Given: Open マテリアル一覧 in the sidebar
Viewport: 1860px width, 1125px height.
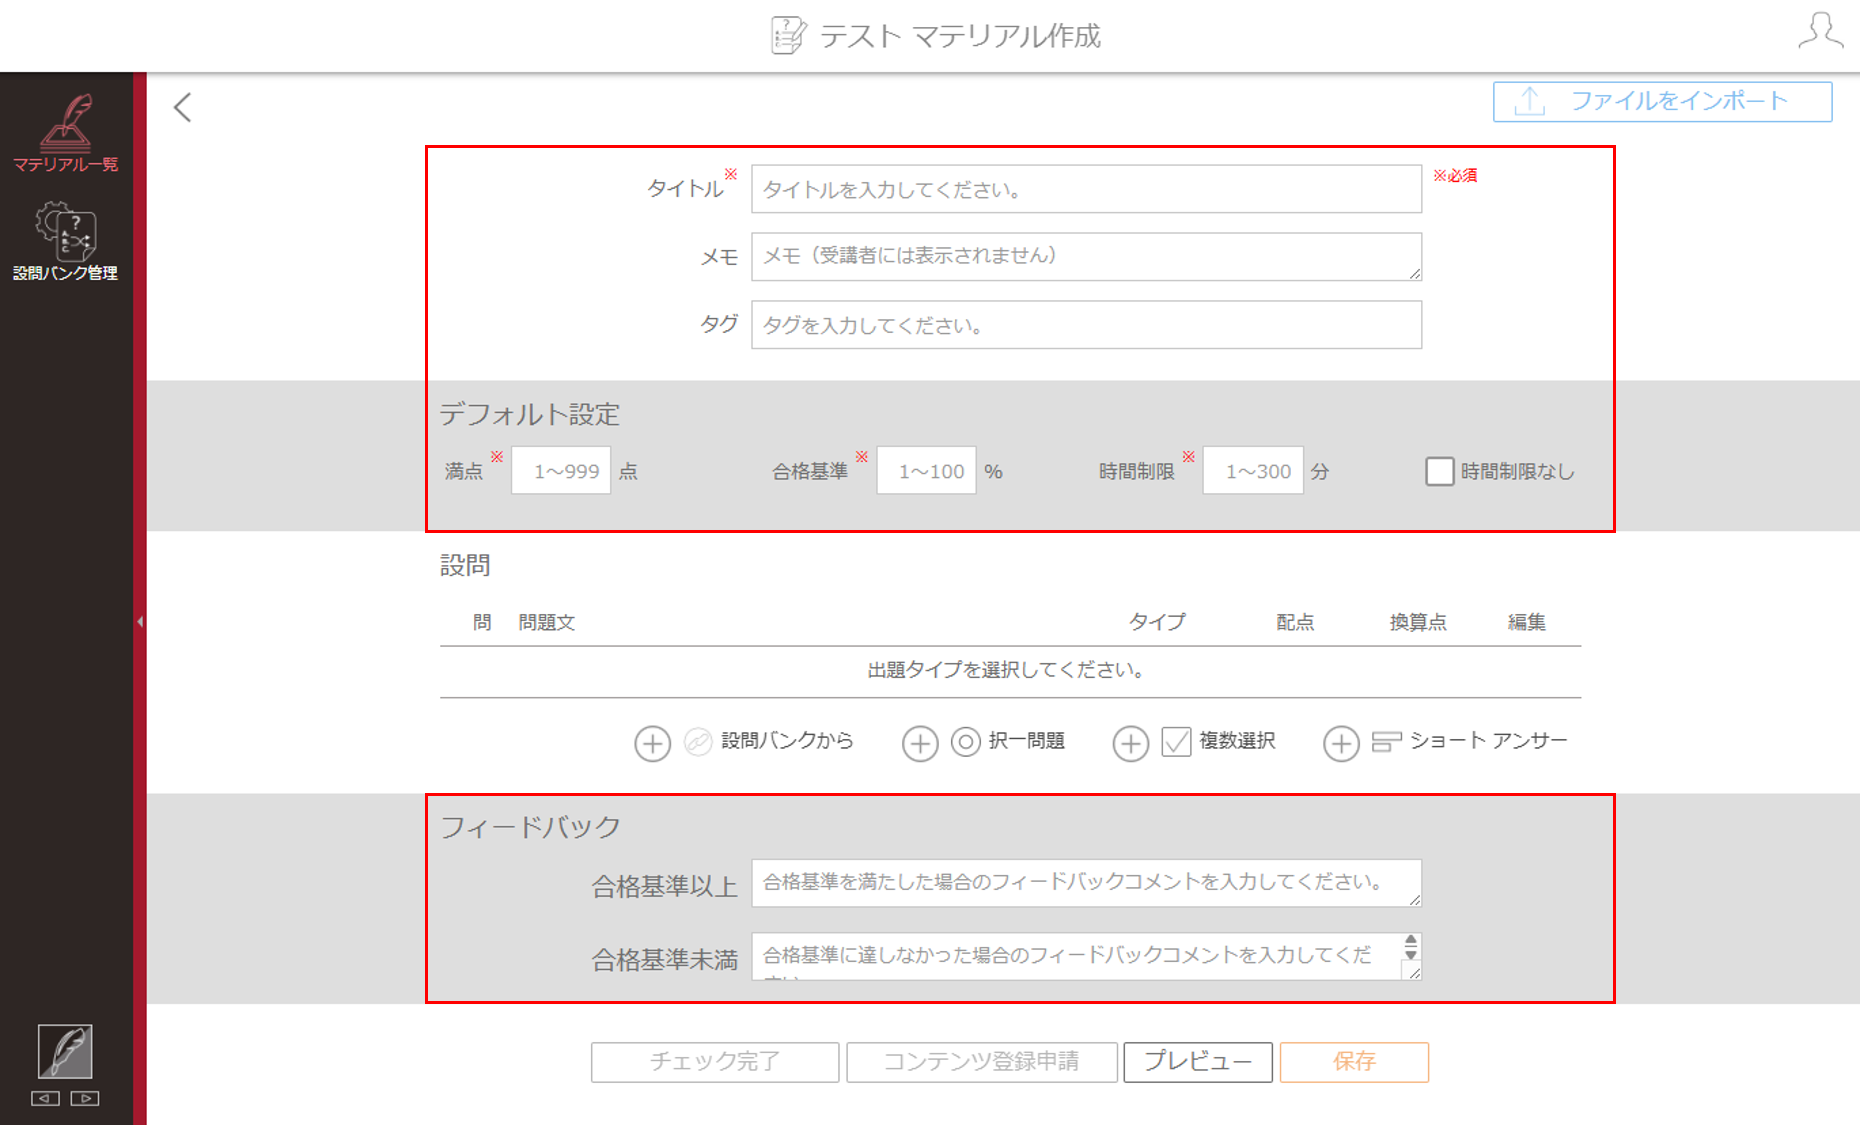Looking at the screenshot, I should coord(66,133).
